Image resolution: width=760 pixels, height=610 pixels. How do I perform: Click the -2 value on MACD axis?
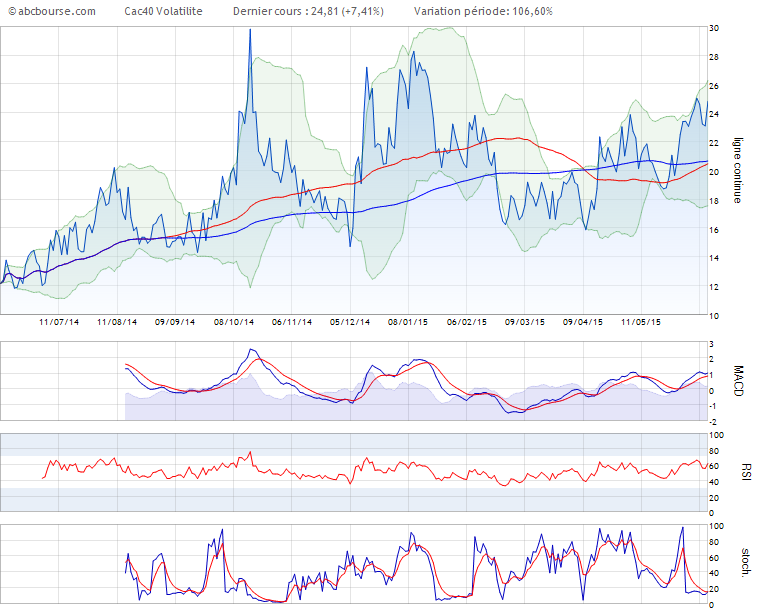click(711, 422)
